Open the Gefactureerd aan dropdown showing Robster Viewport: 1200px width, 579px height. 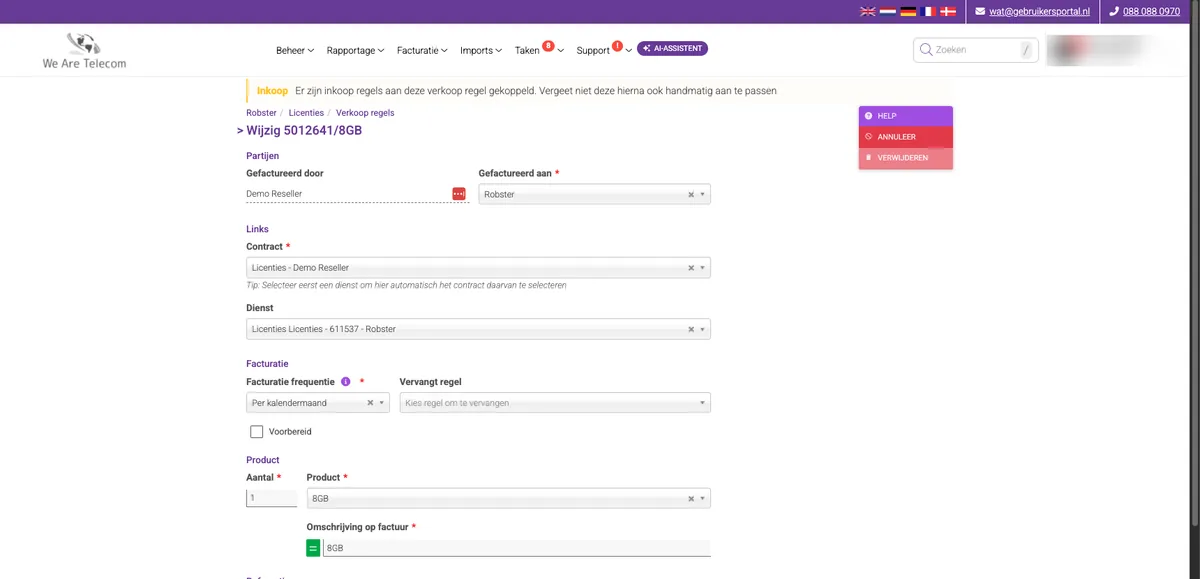tap(595, 194)
